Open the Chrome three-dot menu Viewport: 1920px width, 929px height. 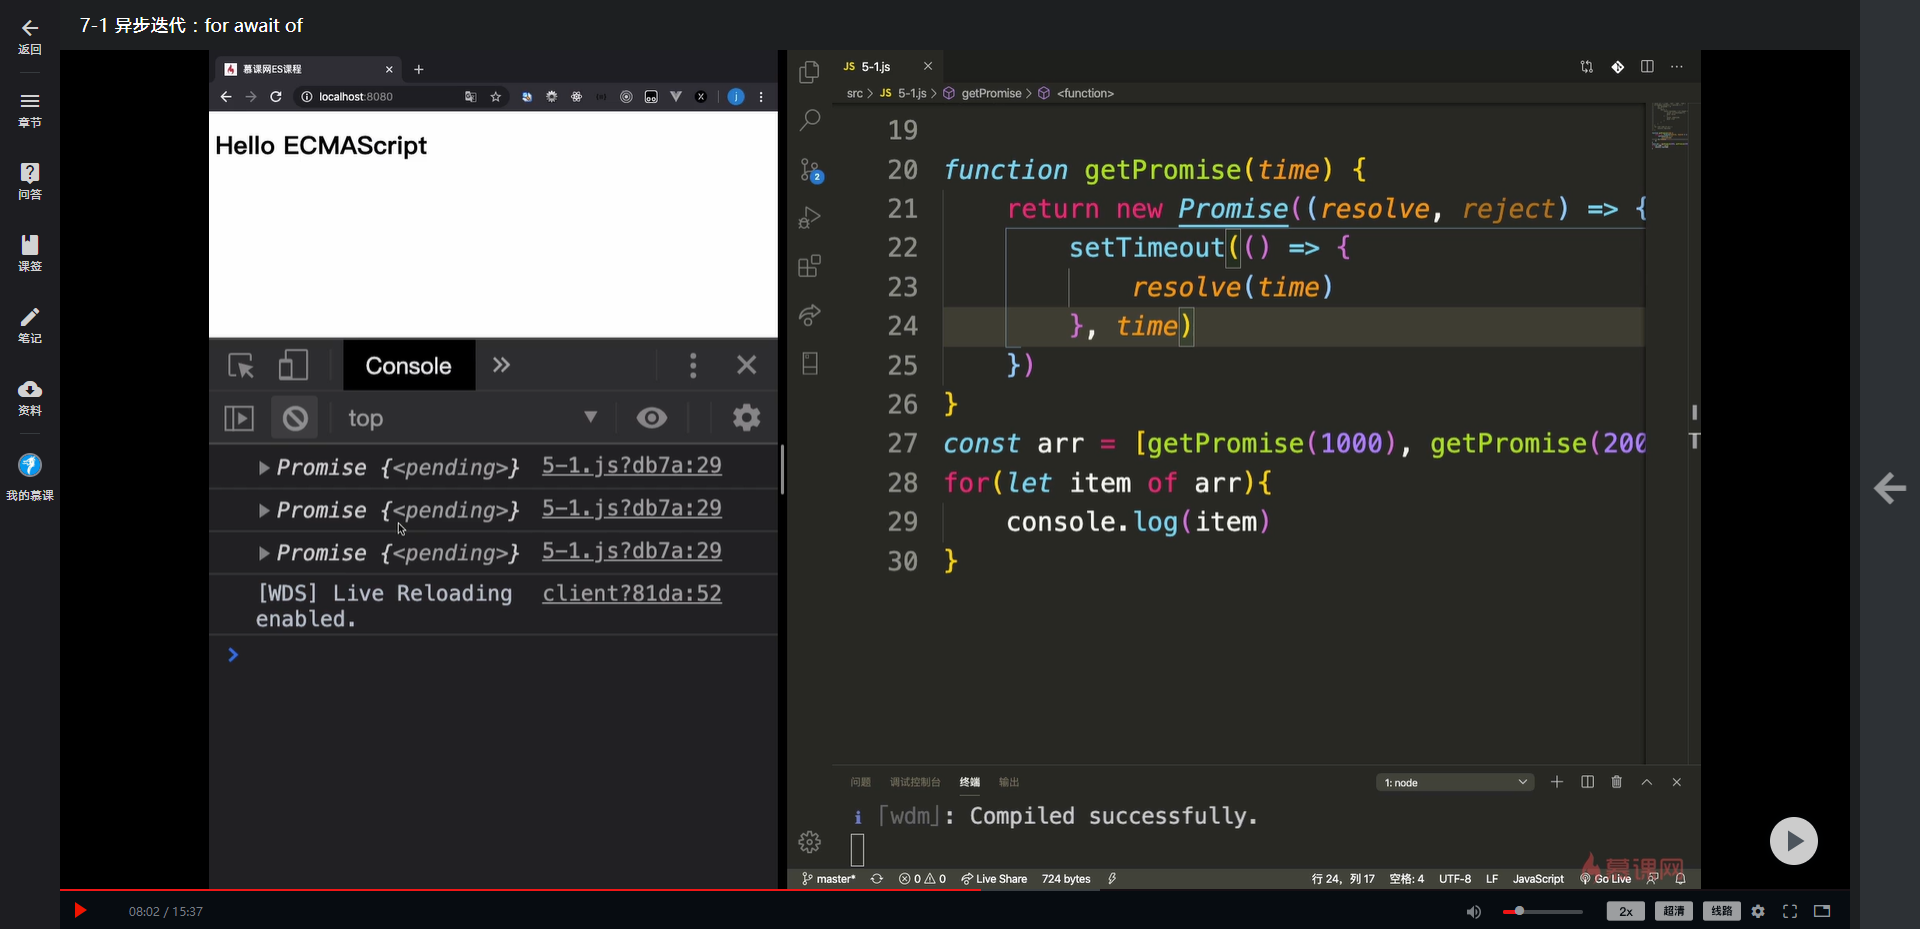pos(761,97)
